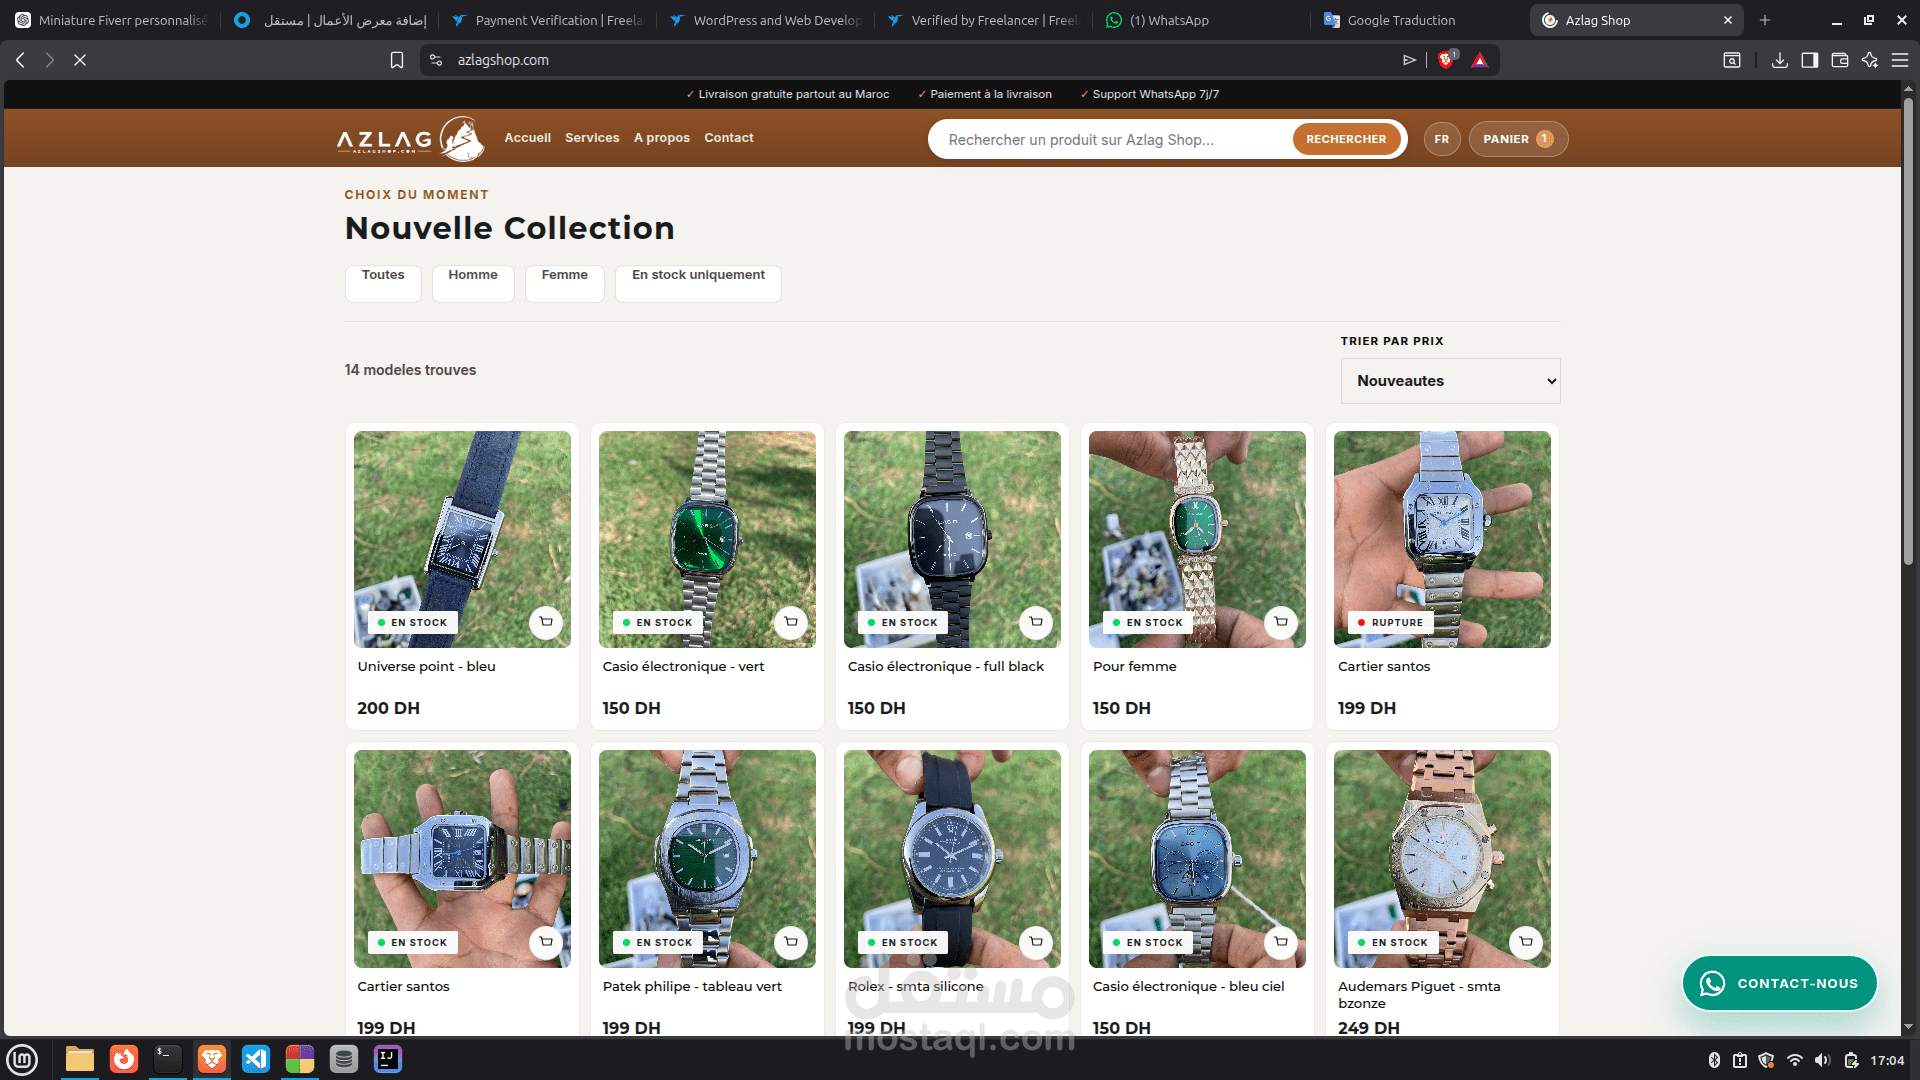
Task: Open Universe point - bleu product title
Action: pos(426,666)
